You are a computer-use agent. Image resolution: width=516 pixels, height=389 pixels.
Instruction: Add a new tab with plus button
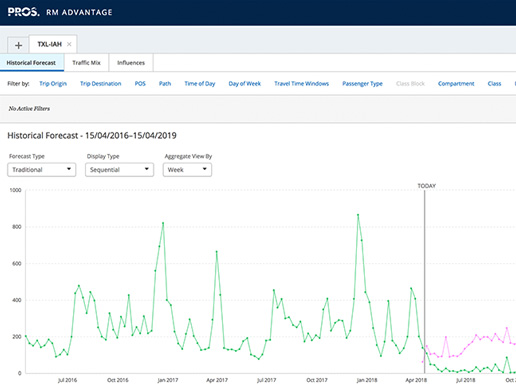point(18,45)
